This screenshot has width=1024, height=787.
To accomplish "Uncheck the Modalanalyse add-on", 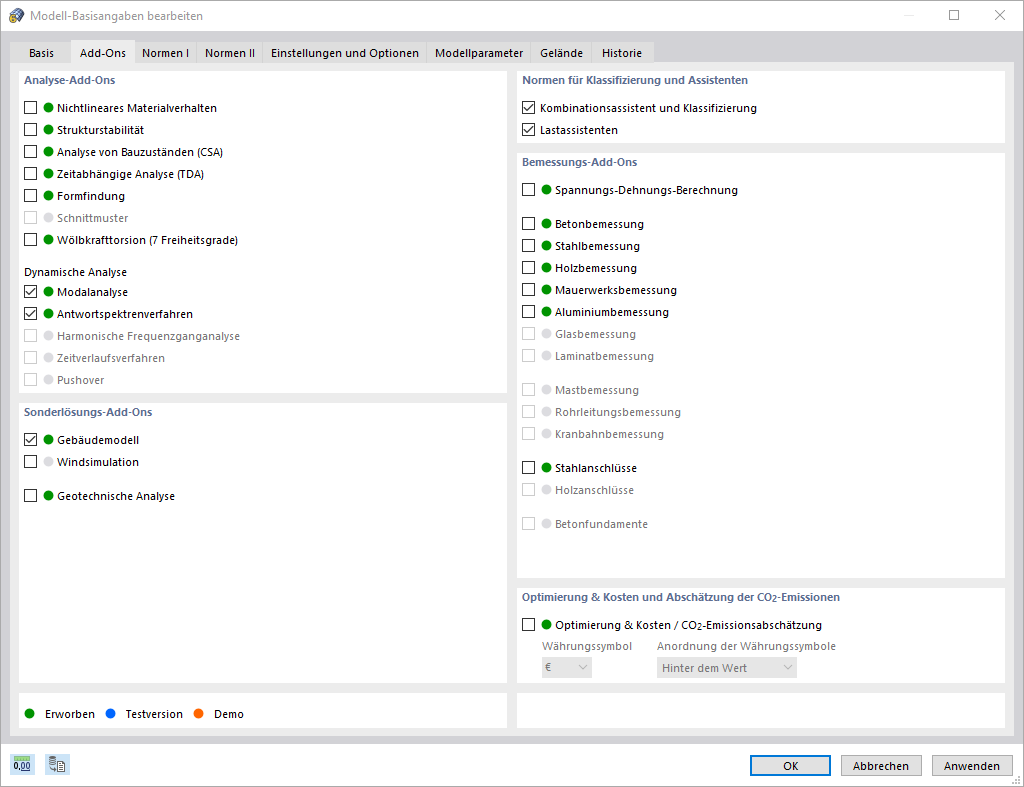I will (31, 292).
